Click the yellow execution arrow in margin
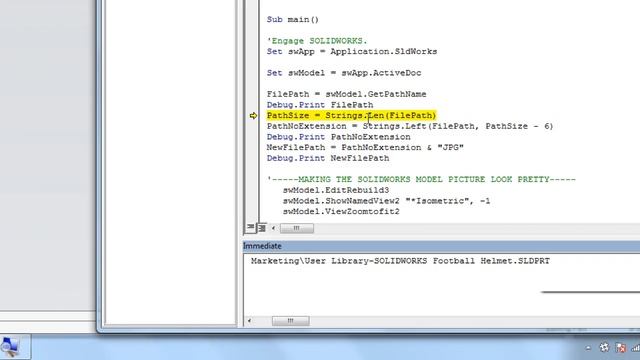Viewport: 640px width, 360px height. (253, 116)
